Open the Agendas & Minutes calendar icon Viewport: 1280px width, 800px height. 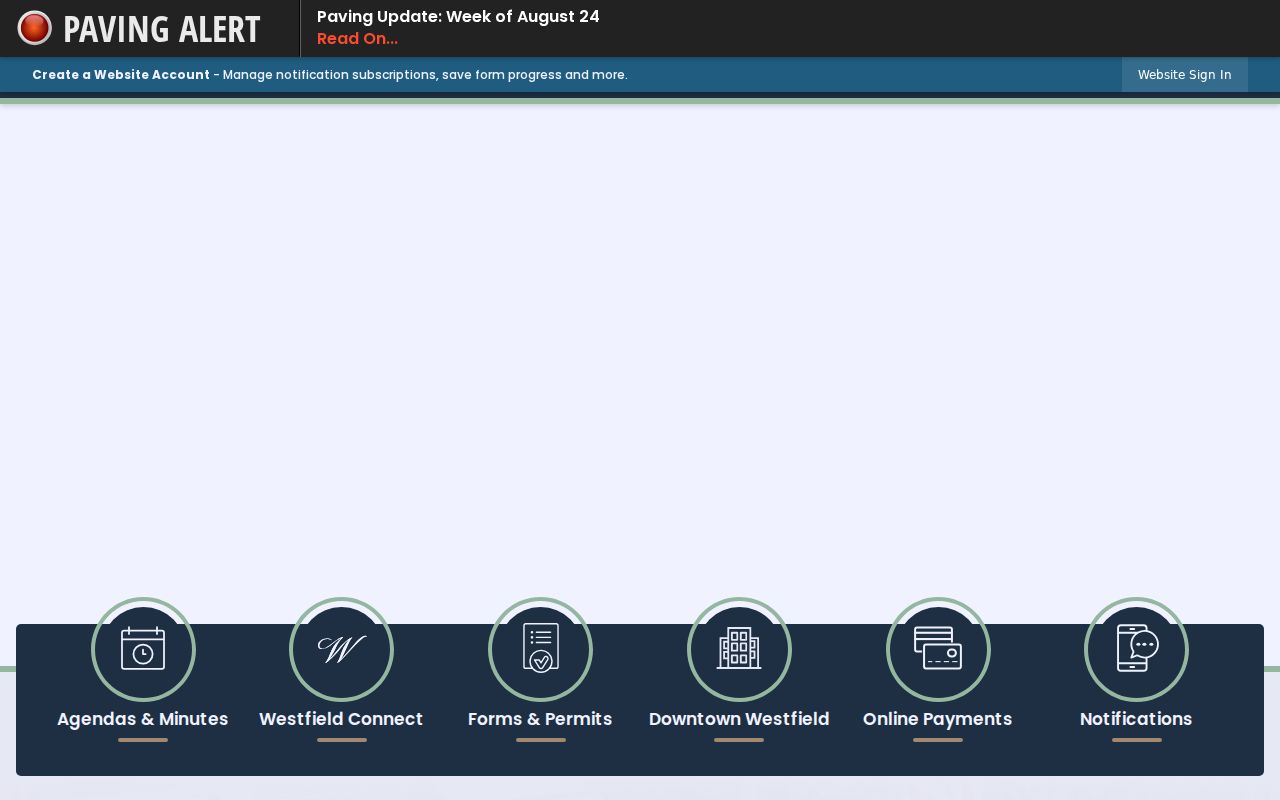click(143, 650)
